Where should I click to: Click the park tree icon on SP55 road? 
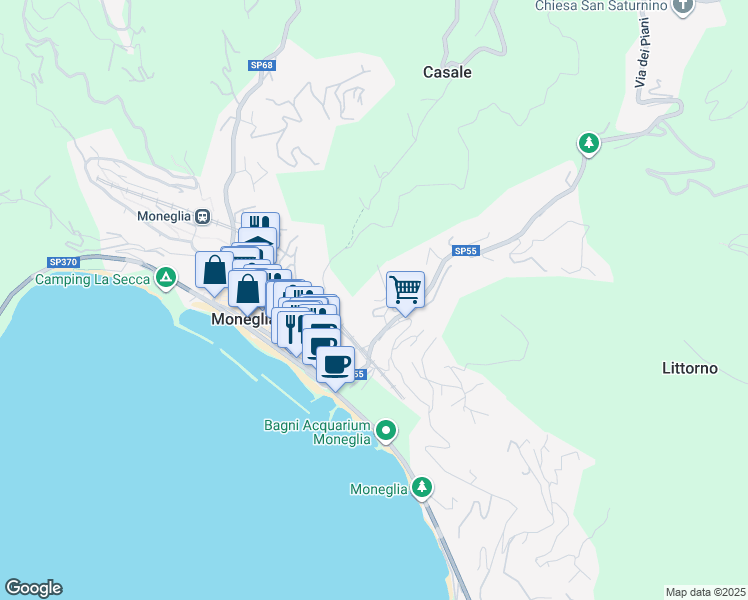(x=589, y=143)
